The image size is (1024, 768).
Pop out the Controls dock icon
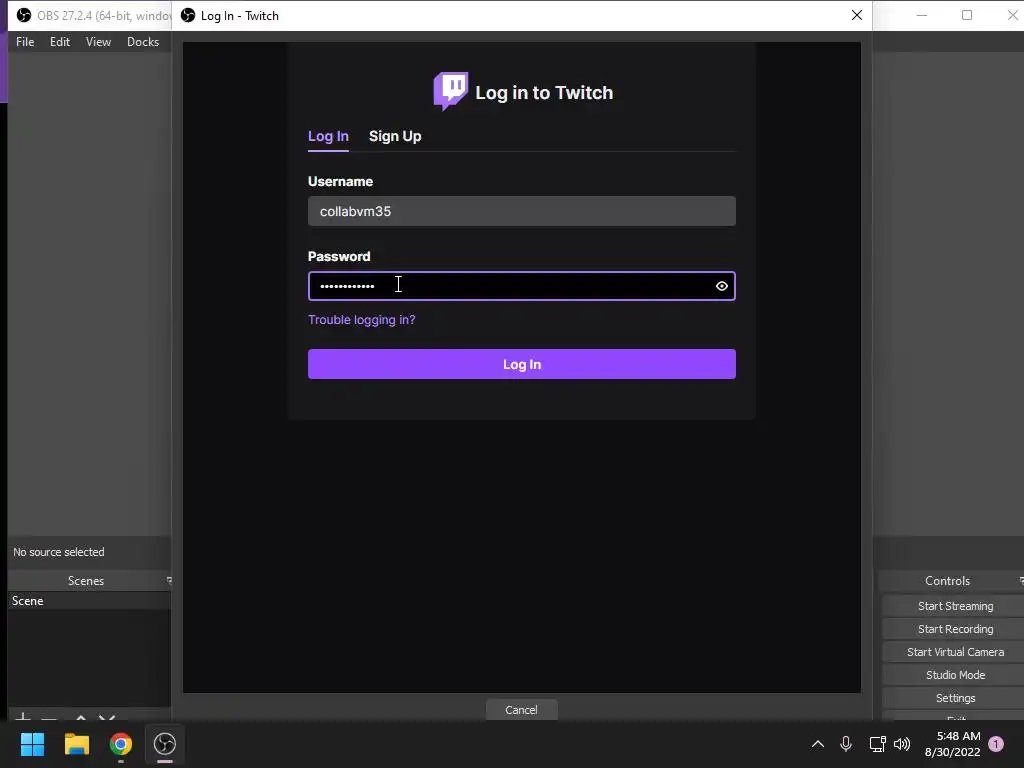(x=1021, y=580)
